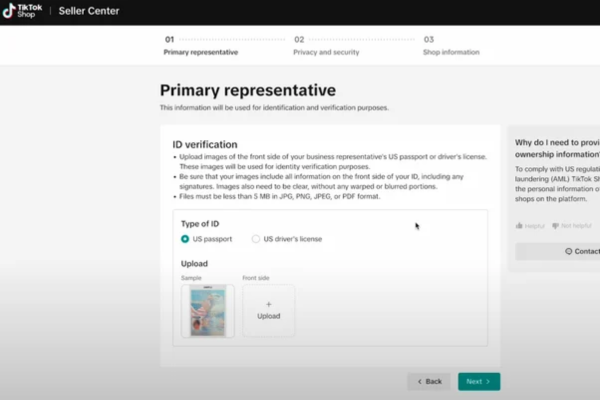Click the Next button
Image resolution: width=600 pixels, height=400 pixels.
pos(479,382)
